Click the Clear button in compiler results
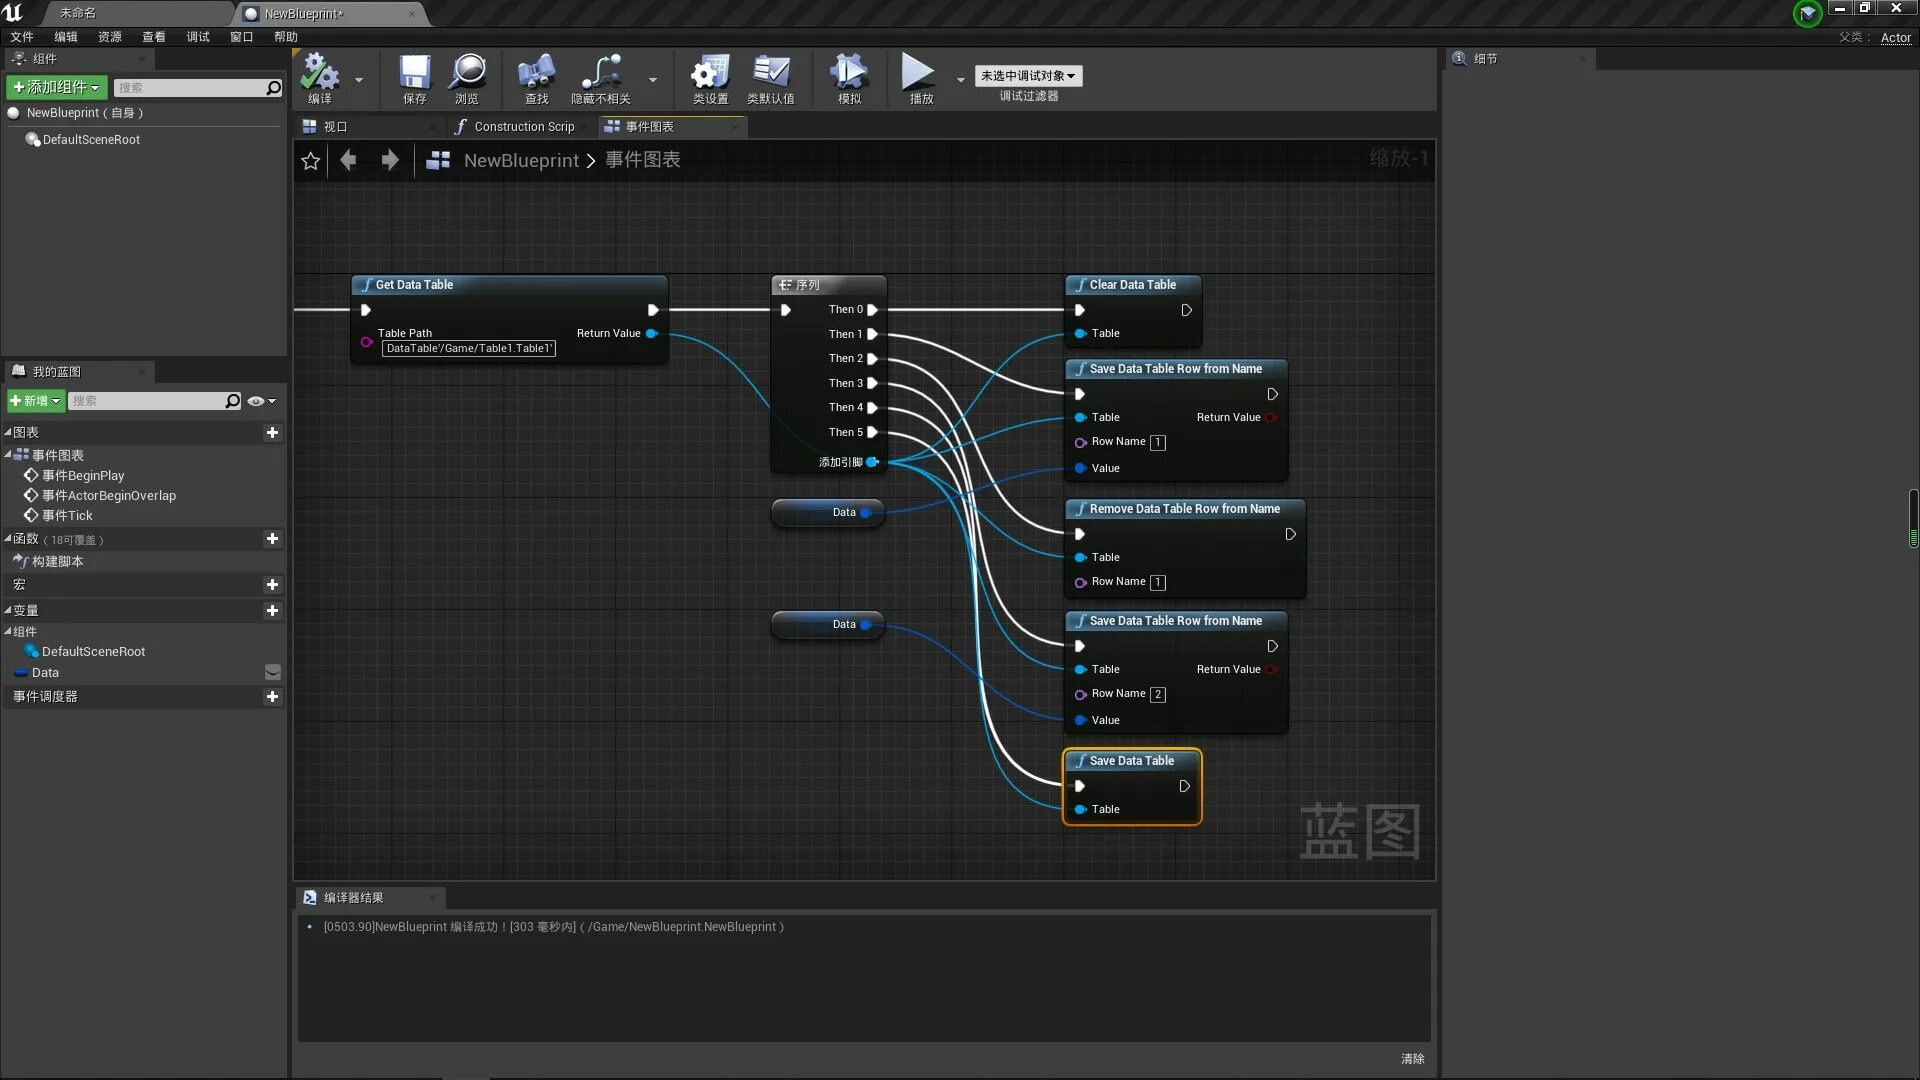Image resolution: width=1920 pixels, height=1080 pixels. [1412, 1058]
